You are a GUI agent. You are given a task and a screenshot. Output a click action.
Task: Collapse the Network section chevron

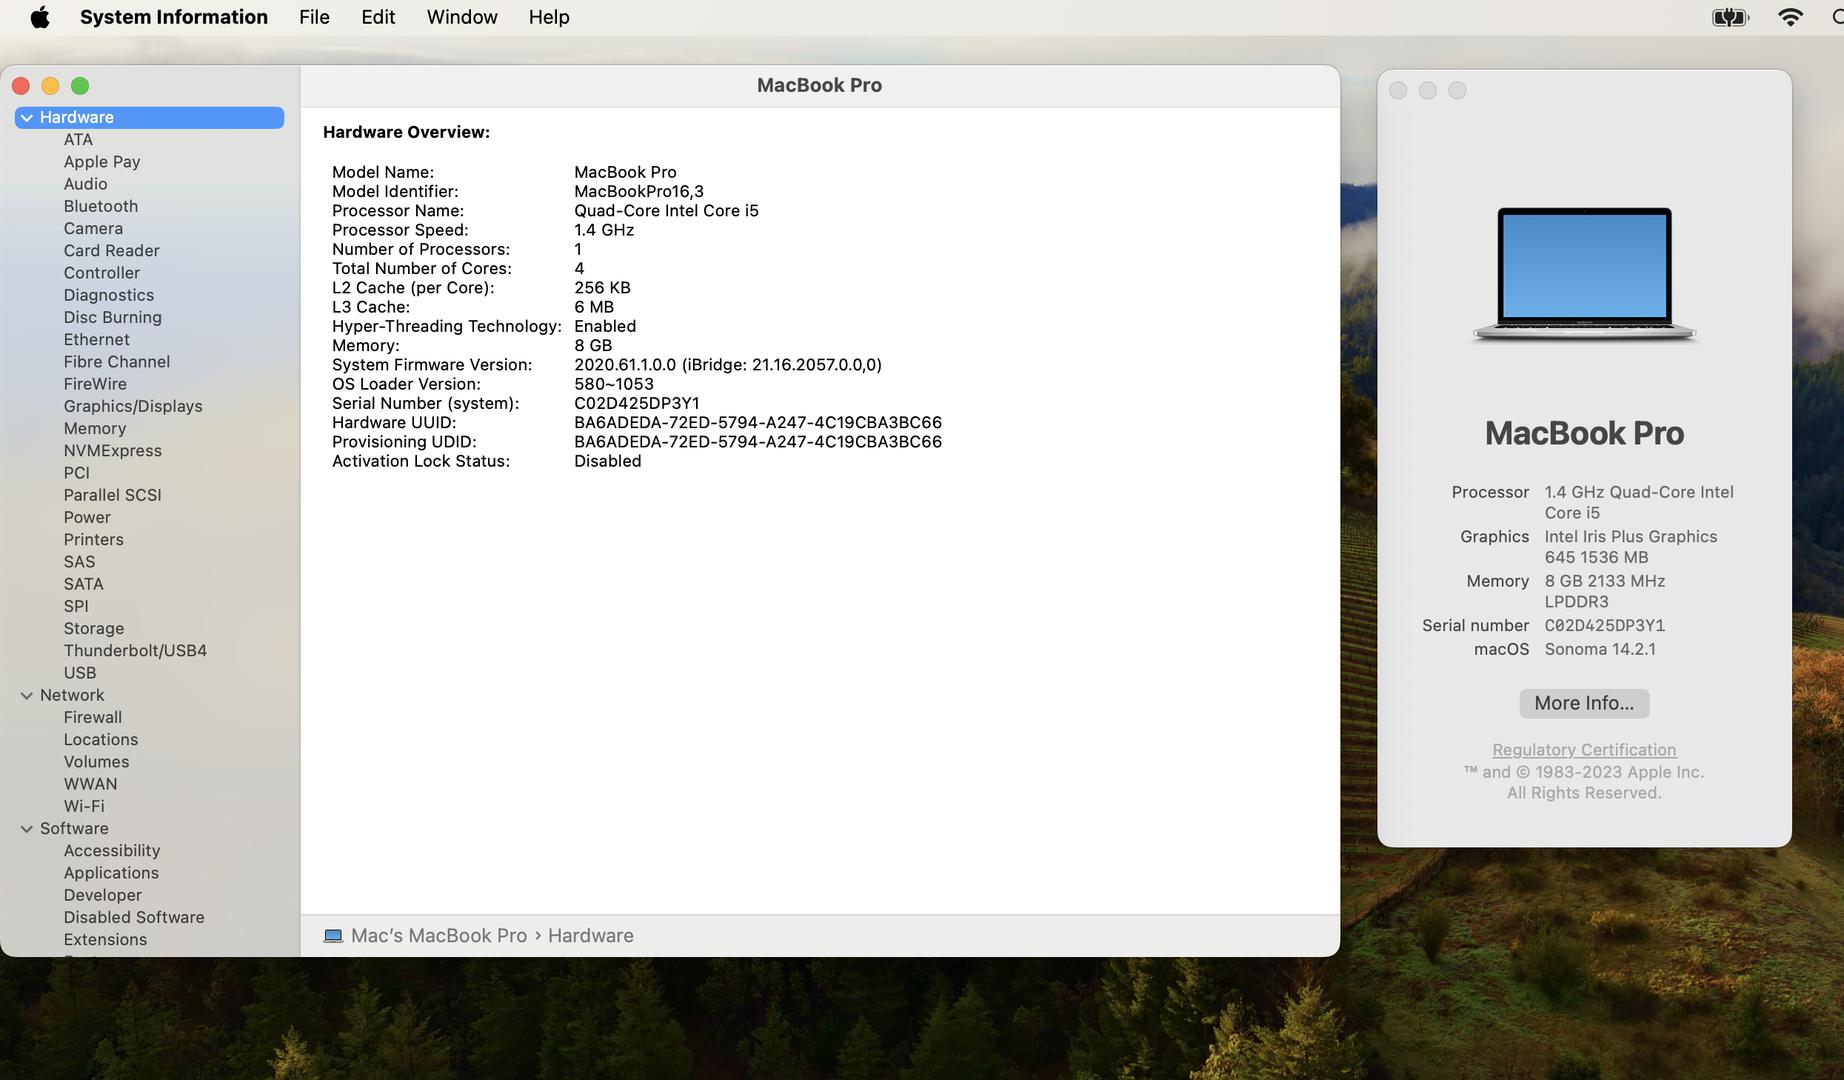click(27, 696)
